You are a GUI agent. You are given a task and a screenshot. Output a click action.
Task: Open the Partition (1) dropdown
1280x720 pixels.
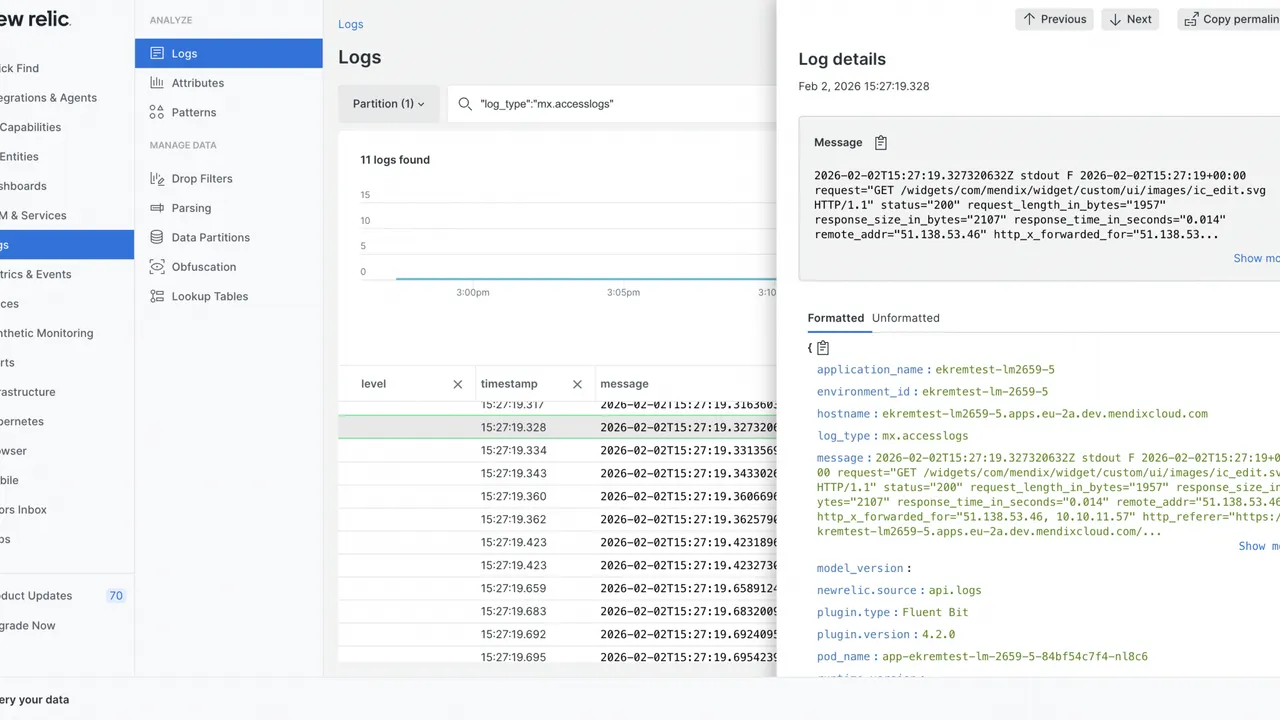pos(388,104)
